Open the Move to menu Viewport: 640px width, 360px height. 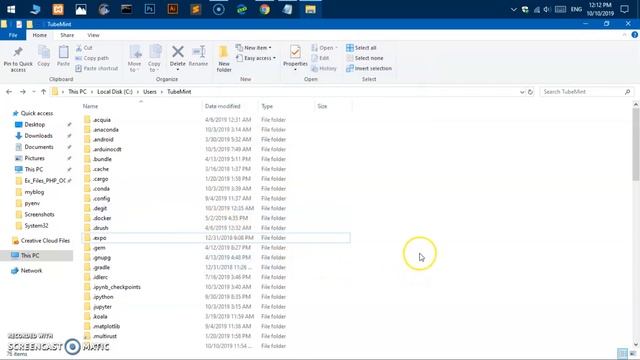(x=134, y=59)
